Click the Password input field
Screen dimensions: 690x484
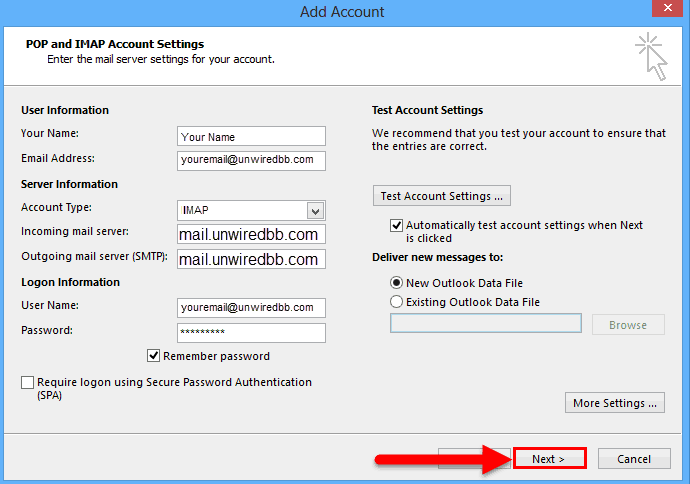[x=251, y=333]
